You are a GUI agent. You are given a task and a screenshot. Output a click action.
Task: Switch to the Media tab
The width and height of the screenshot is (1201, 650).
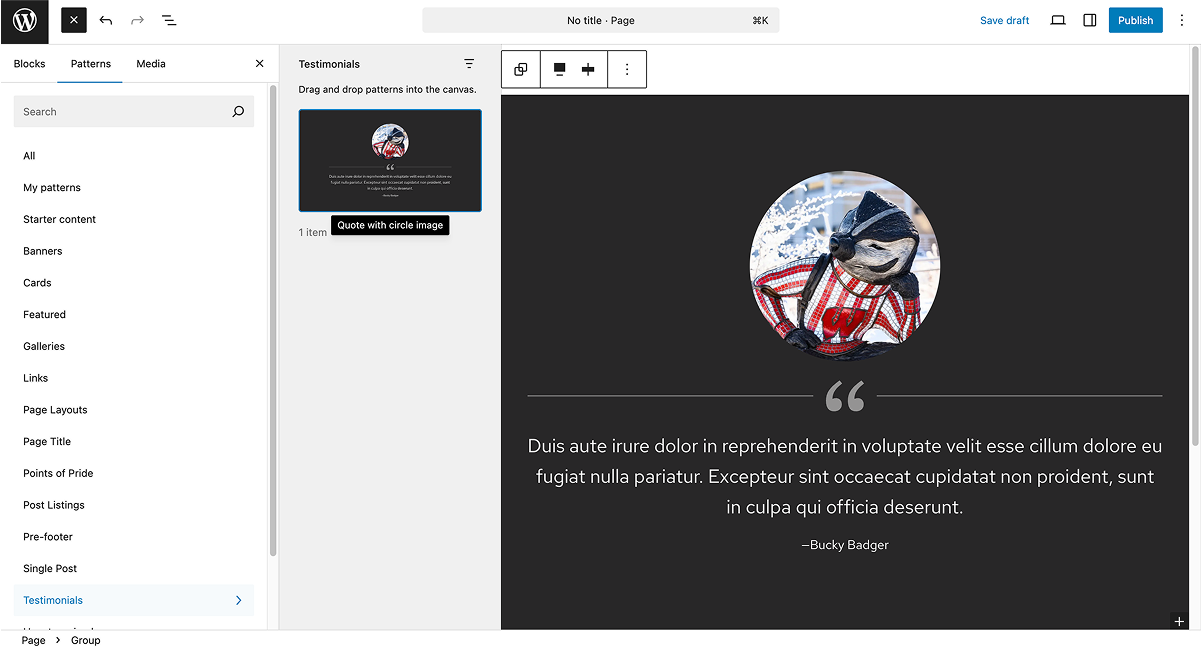click(x=150, y=63)
